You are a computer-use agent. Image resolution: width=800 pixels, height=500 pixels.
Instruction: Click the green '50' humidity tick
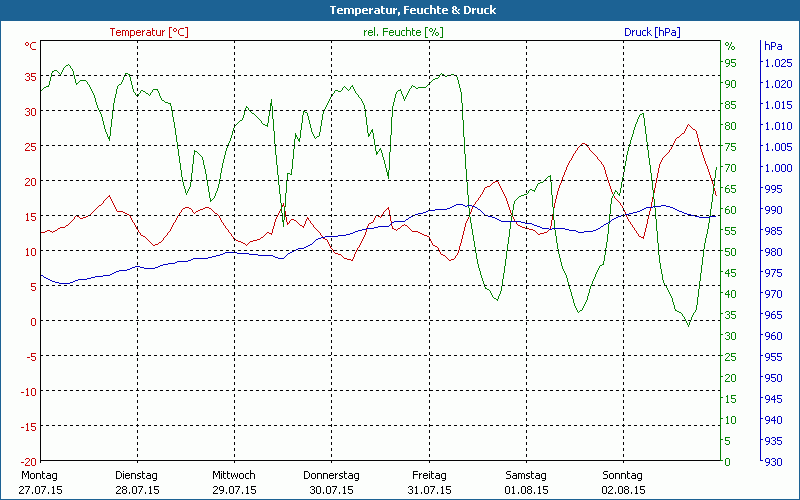click(731, 252)
